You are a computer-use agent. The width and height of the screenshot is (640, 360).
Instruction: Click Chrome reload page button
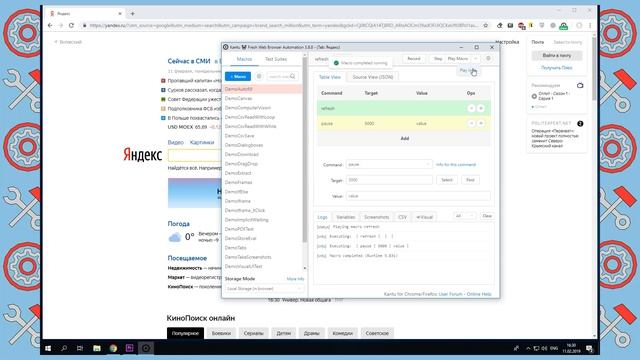tap(71, 25)
